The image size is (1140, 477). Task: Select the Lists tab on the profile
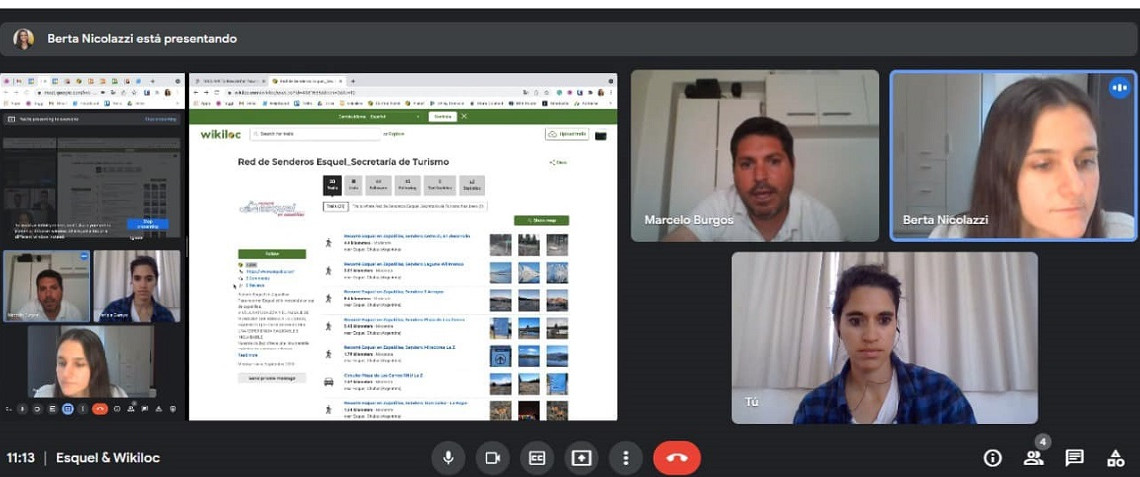click(x=354, y=185)
